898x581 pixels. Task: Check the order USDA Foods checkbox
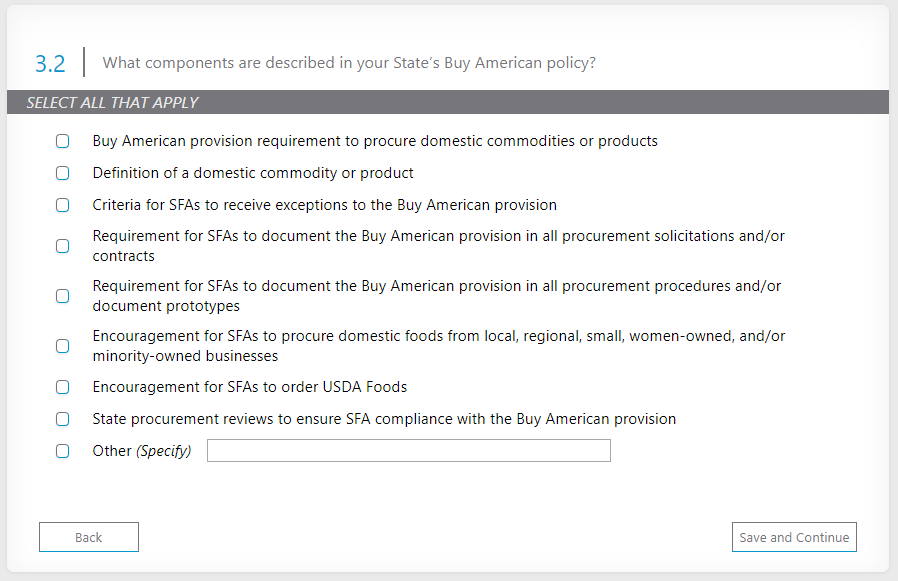tap(63, 387)
